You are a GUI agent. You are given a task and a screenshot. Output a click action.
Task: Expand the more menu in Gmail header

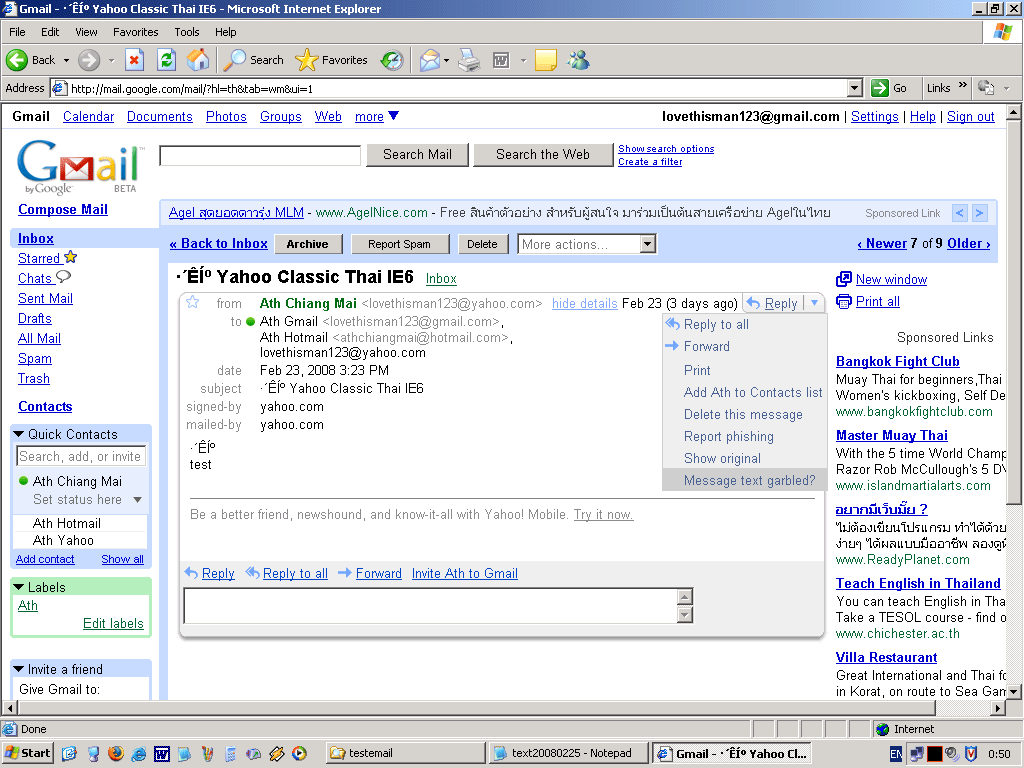coord(377,116)
